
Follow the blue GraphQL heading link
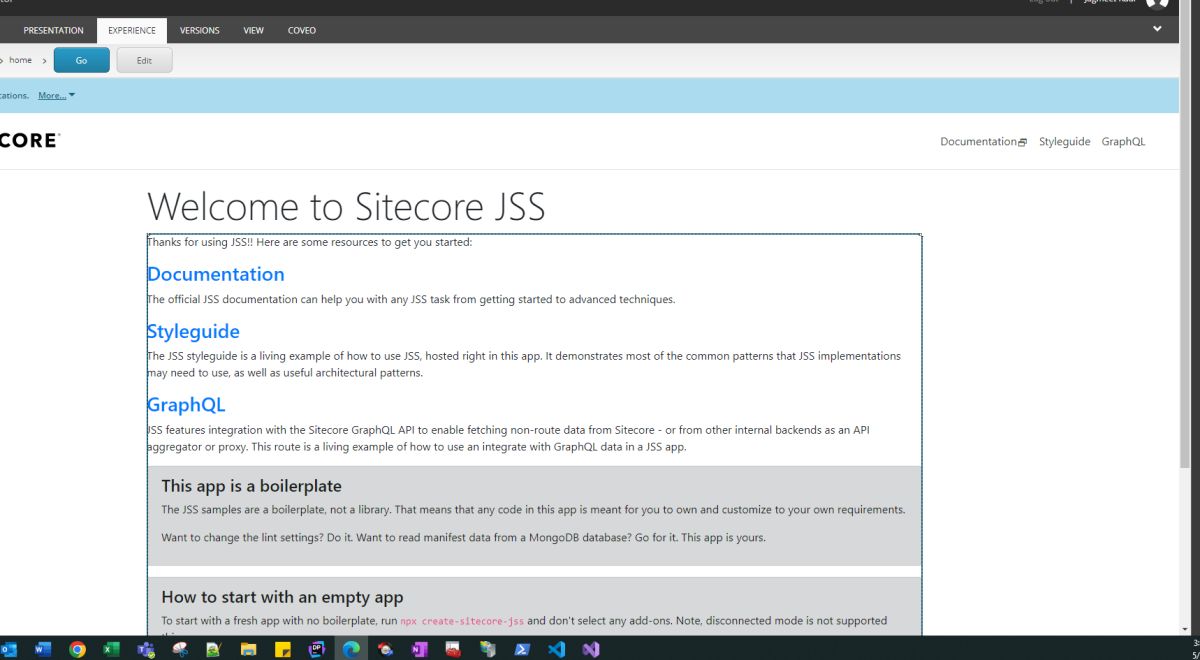186,405
